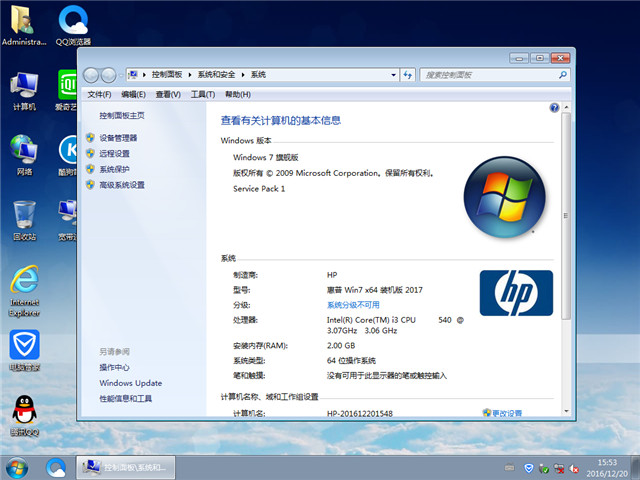
Task: Click the HP manufacturer logo
Action: pyautogui.click(x=516, y=293)
